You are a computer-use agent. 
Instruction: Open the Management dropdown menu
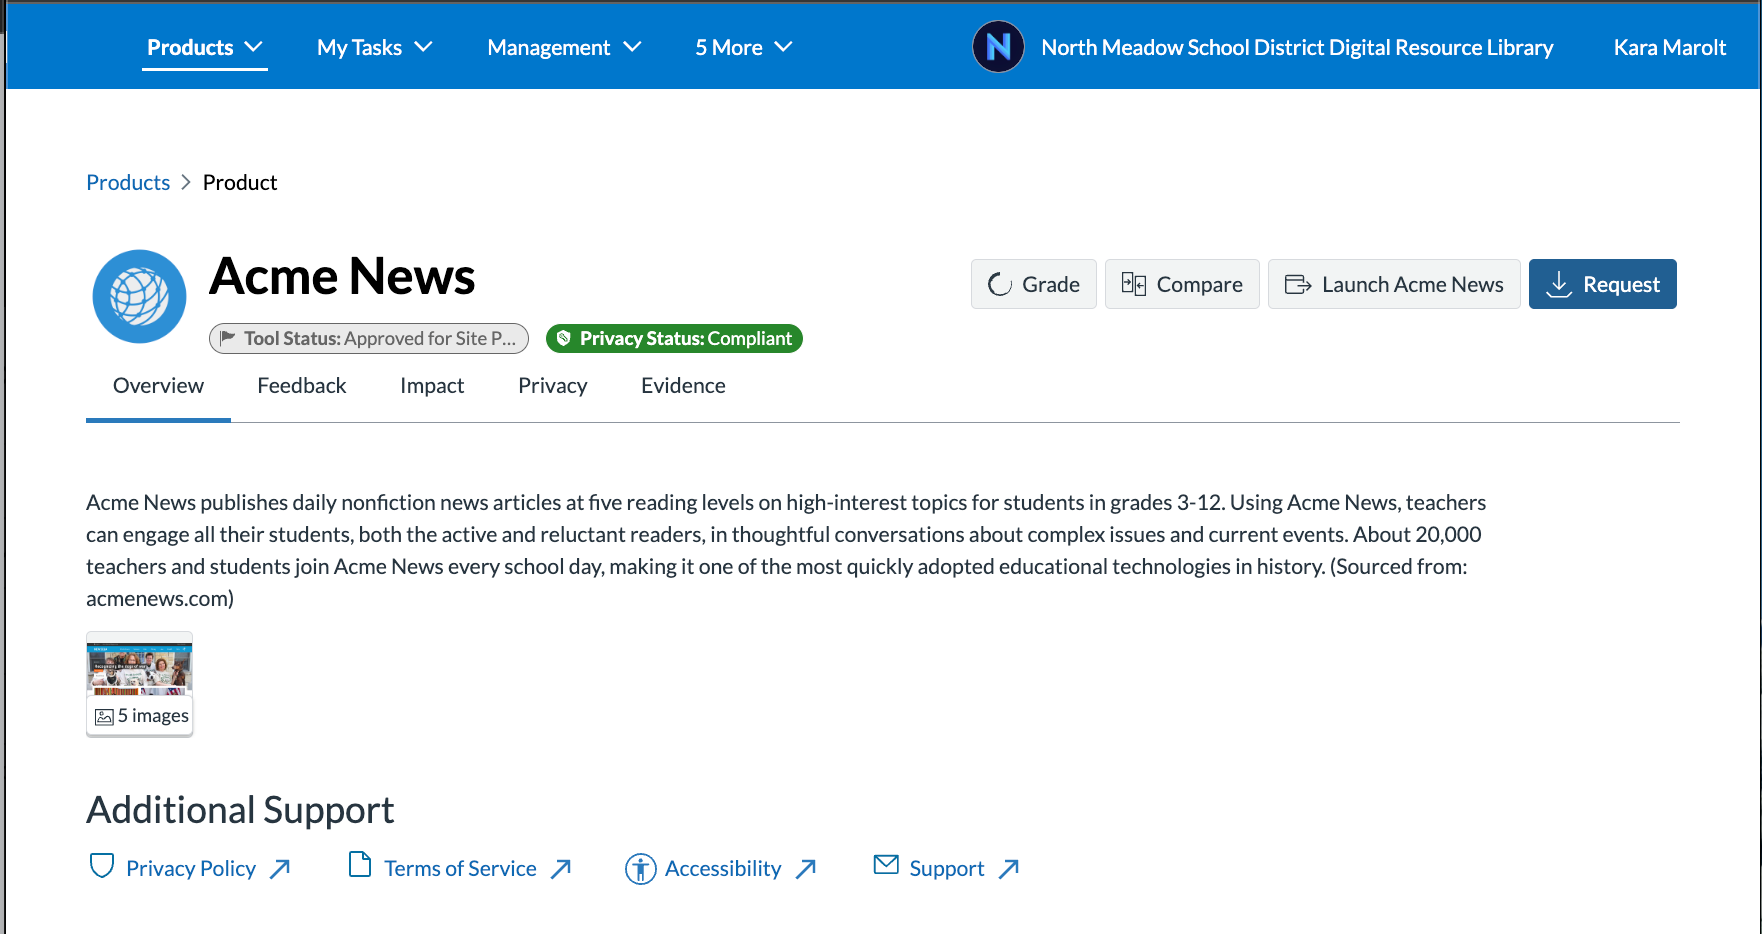pyautogui.click(x=564, y=47)
